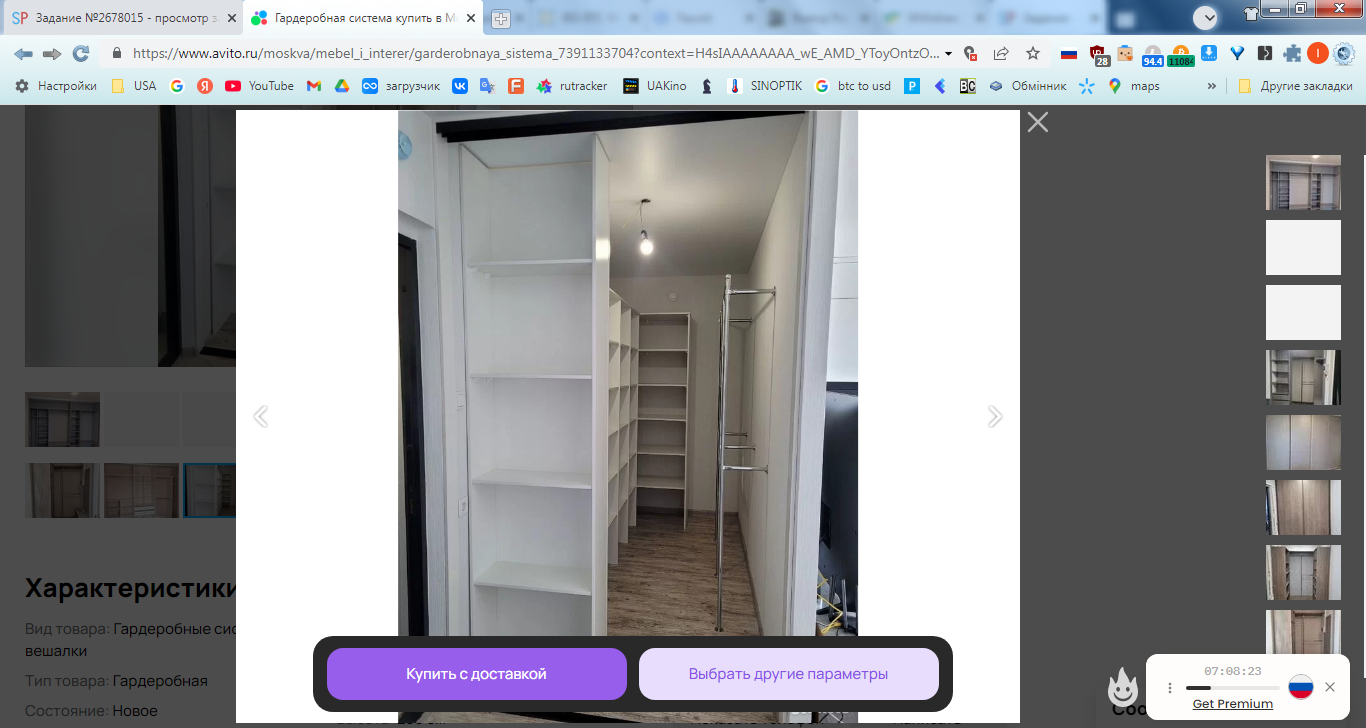The image size is (1366, 728).
Task: Click the VPN session progress bar
Action: pyautogui.click(x=1233, y=688)
